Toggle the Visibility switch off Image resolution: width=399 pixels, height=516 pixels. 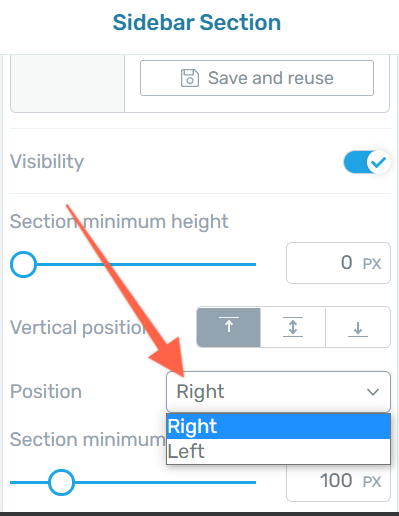tap(367, 162)
